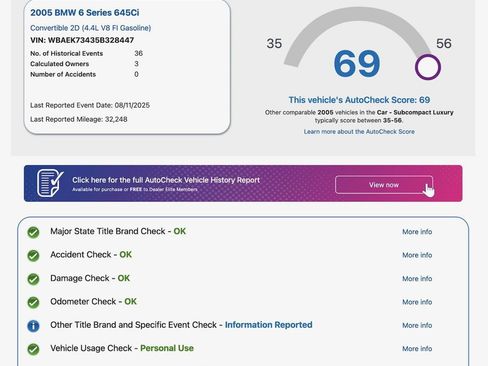Click the gauge low-end label 35
Screen dimensions: 488x366
(274, 44)
